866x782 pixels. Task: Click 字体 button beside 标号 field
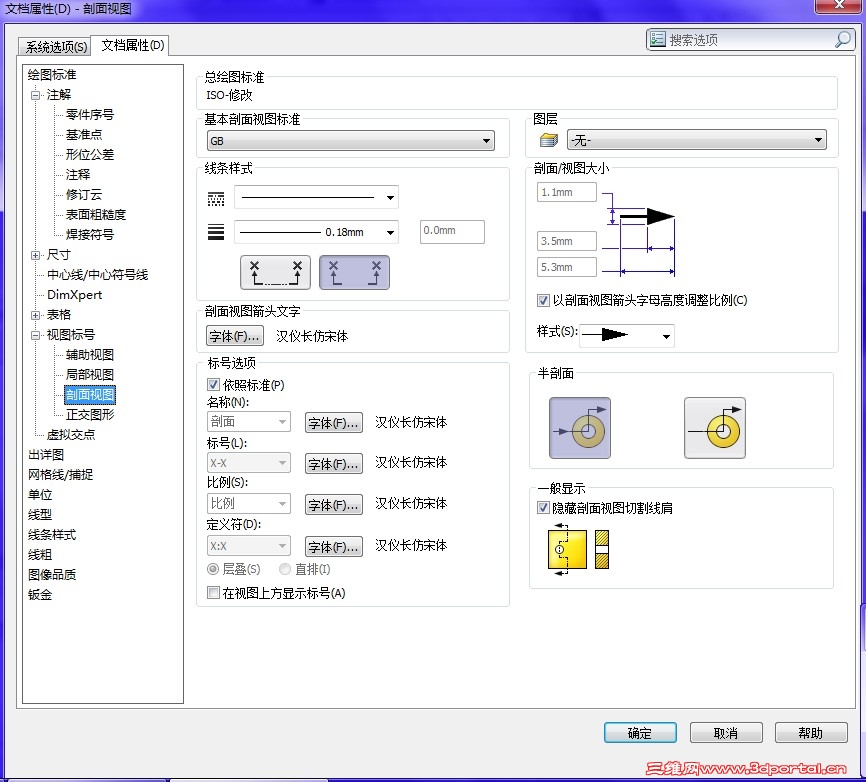(334, 464)
